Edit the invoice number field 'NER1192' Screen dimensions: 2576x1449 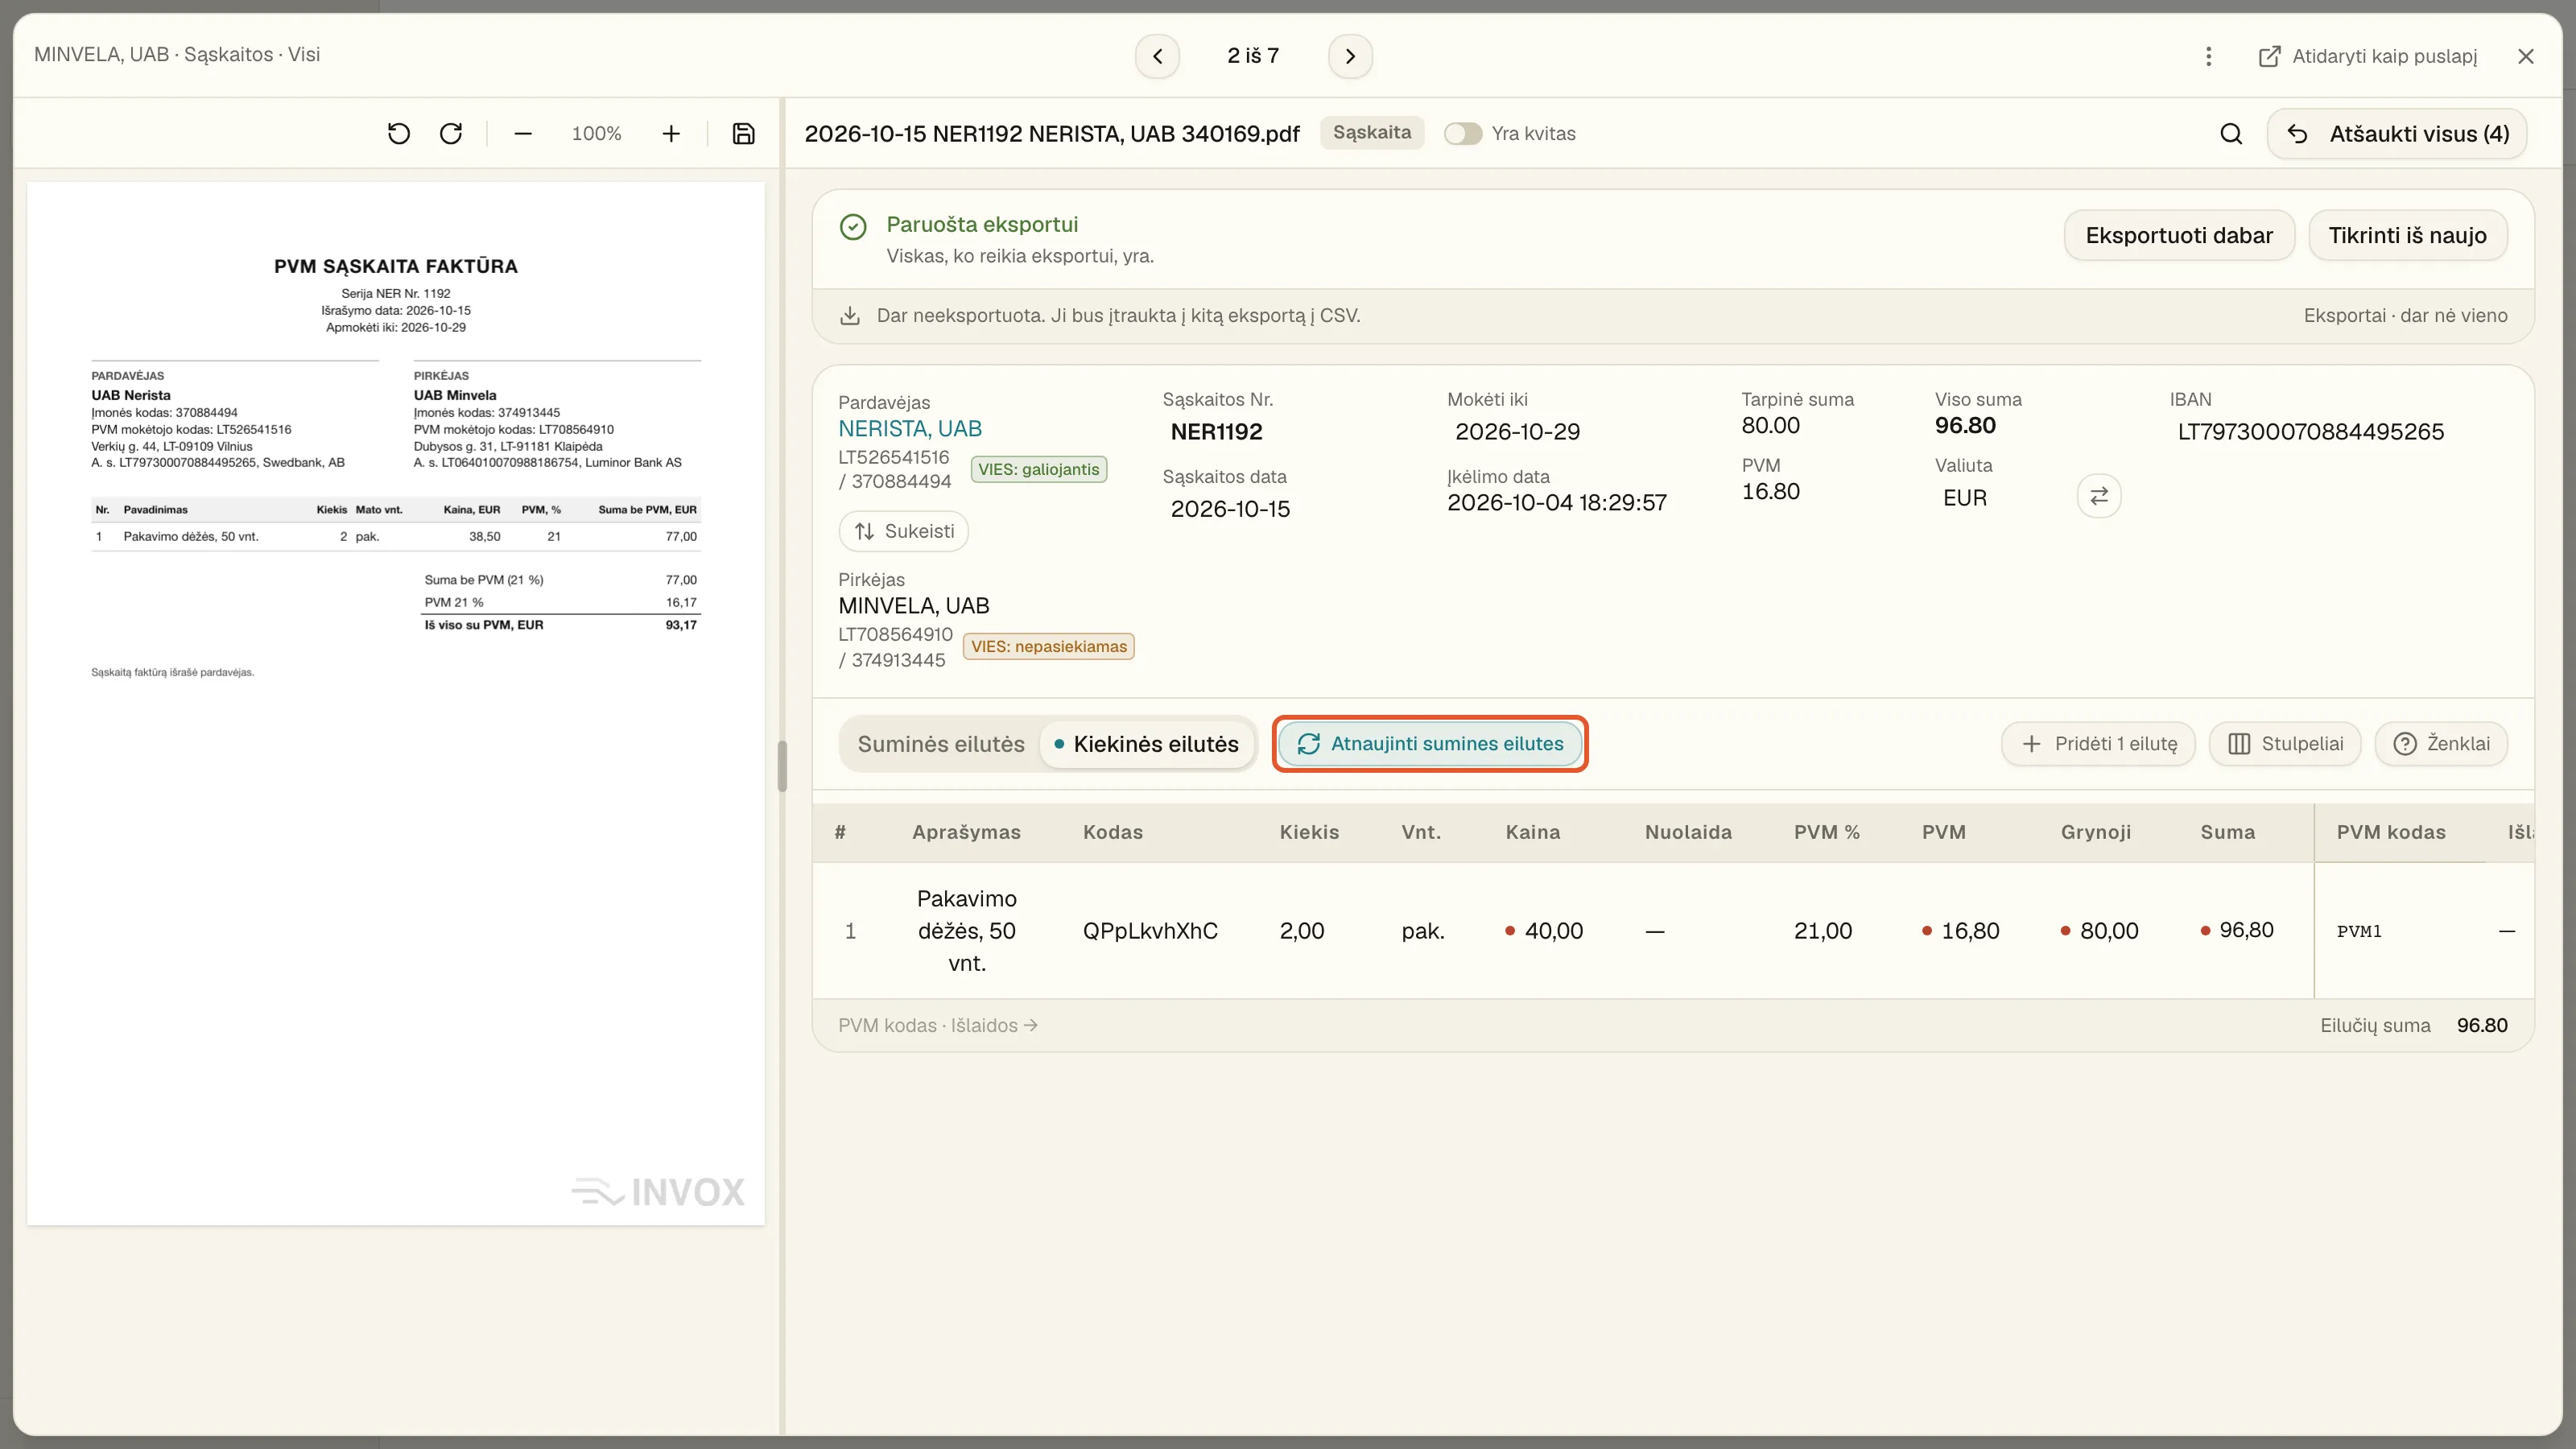(x=1217, y=432)
